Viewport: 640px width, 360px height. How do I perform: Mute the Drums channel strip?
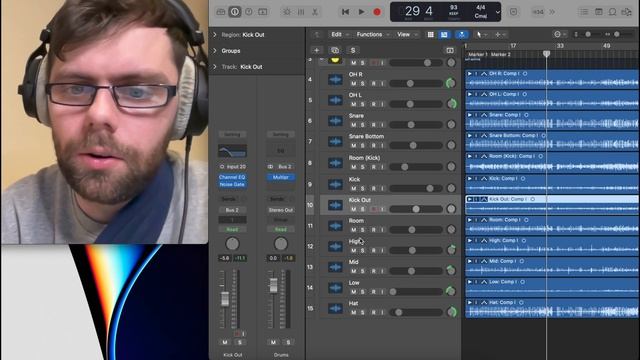273,342
